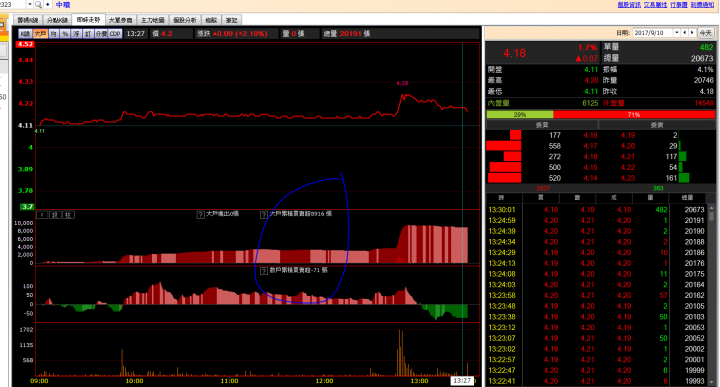
Task: Click the magnifier search icon beside stock code
Action: pyautogui.click(x=38, y=5)
